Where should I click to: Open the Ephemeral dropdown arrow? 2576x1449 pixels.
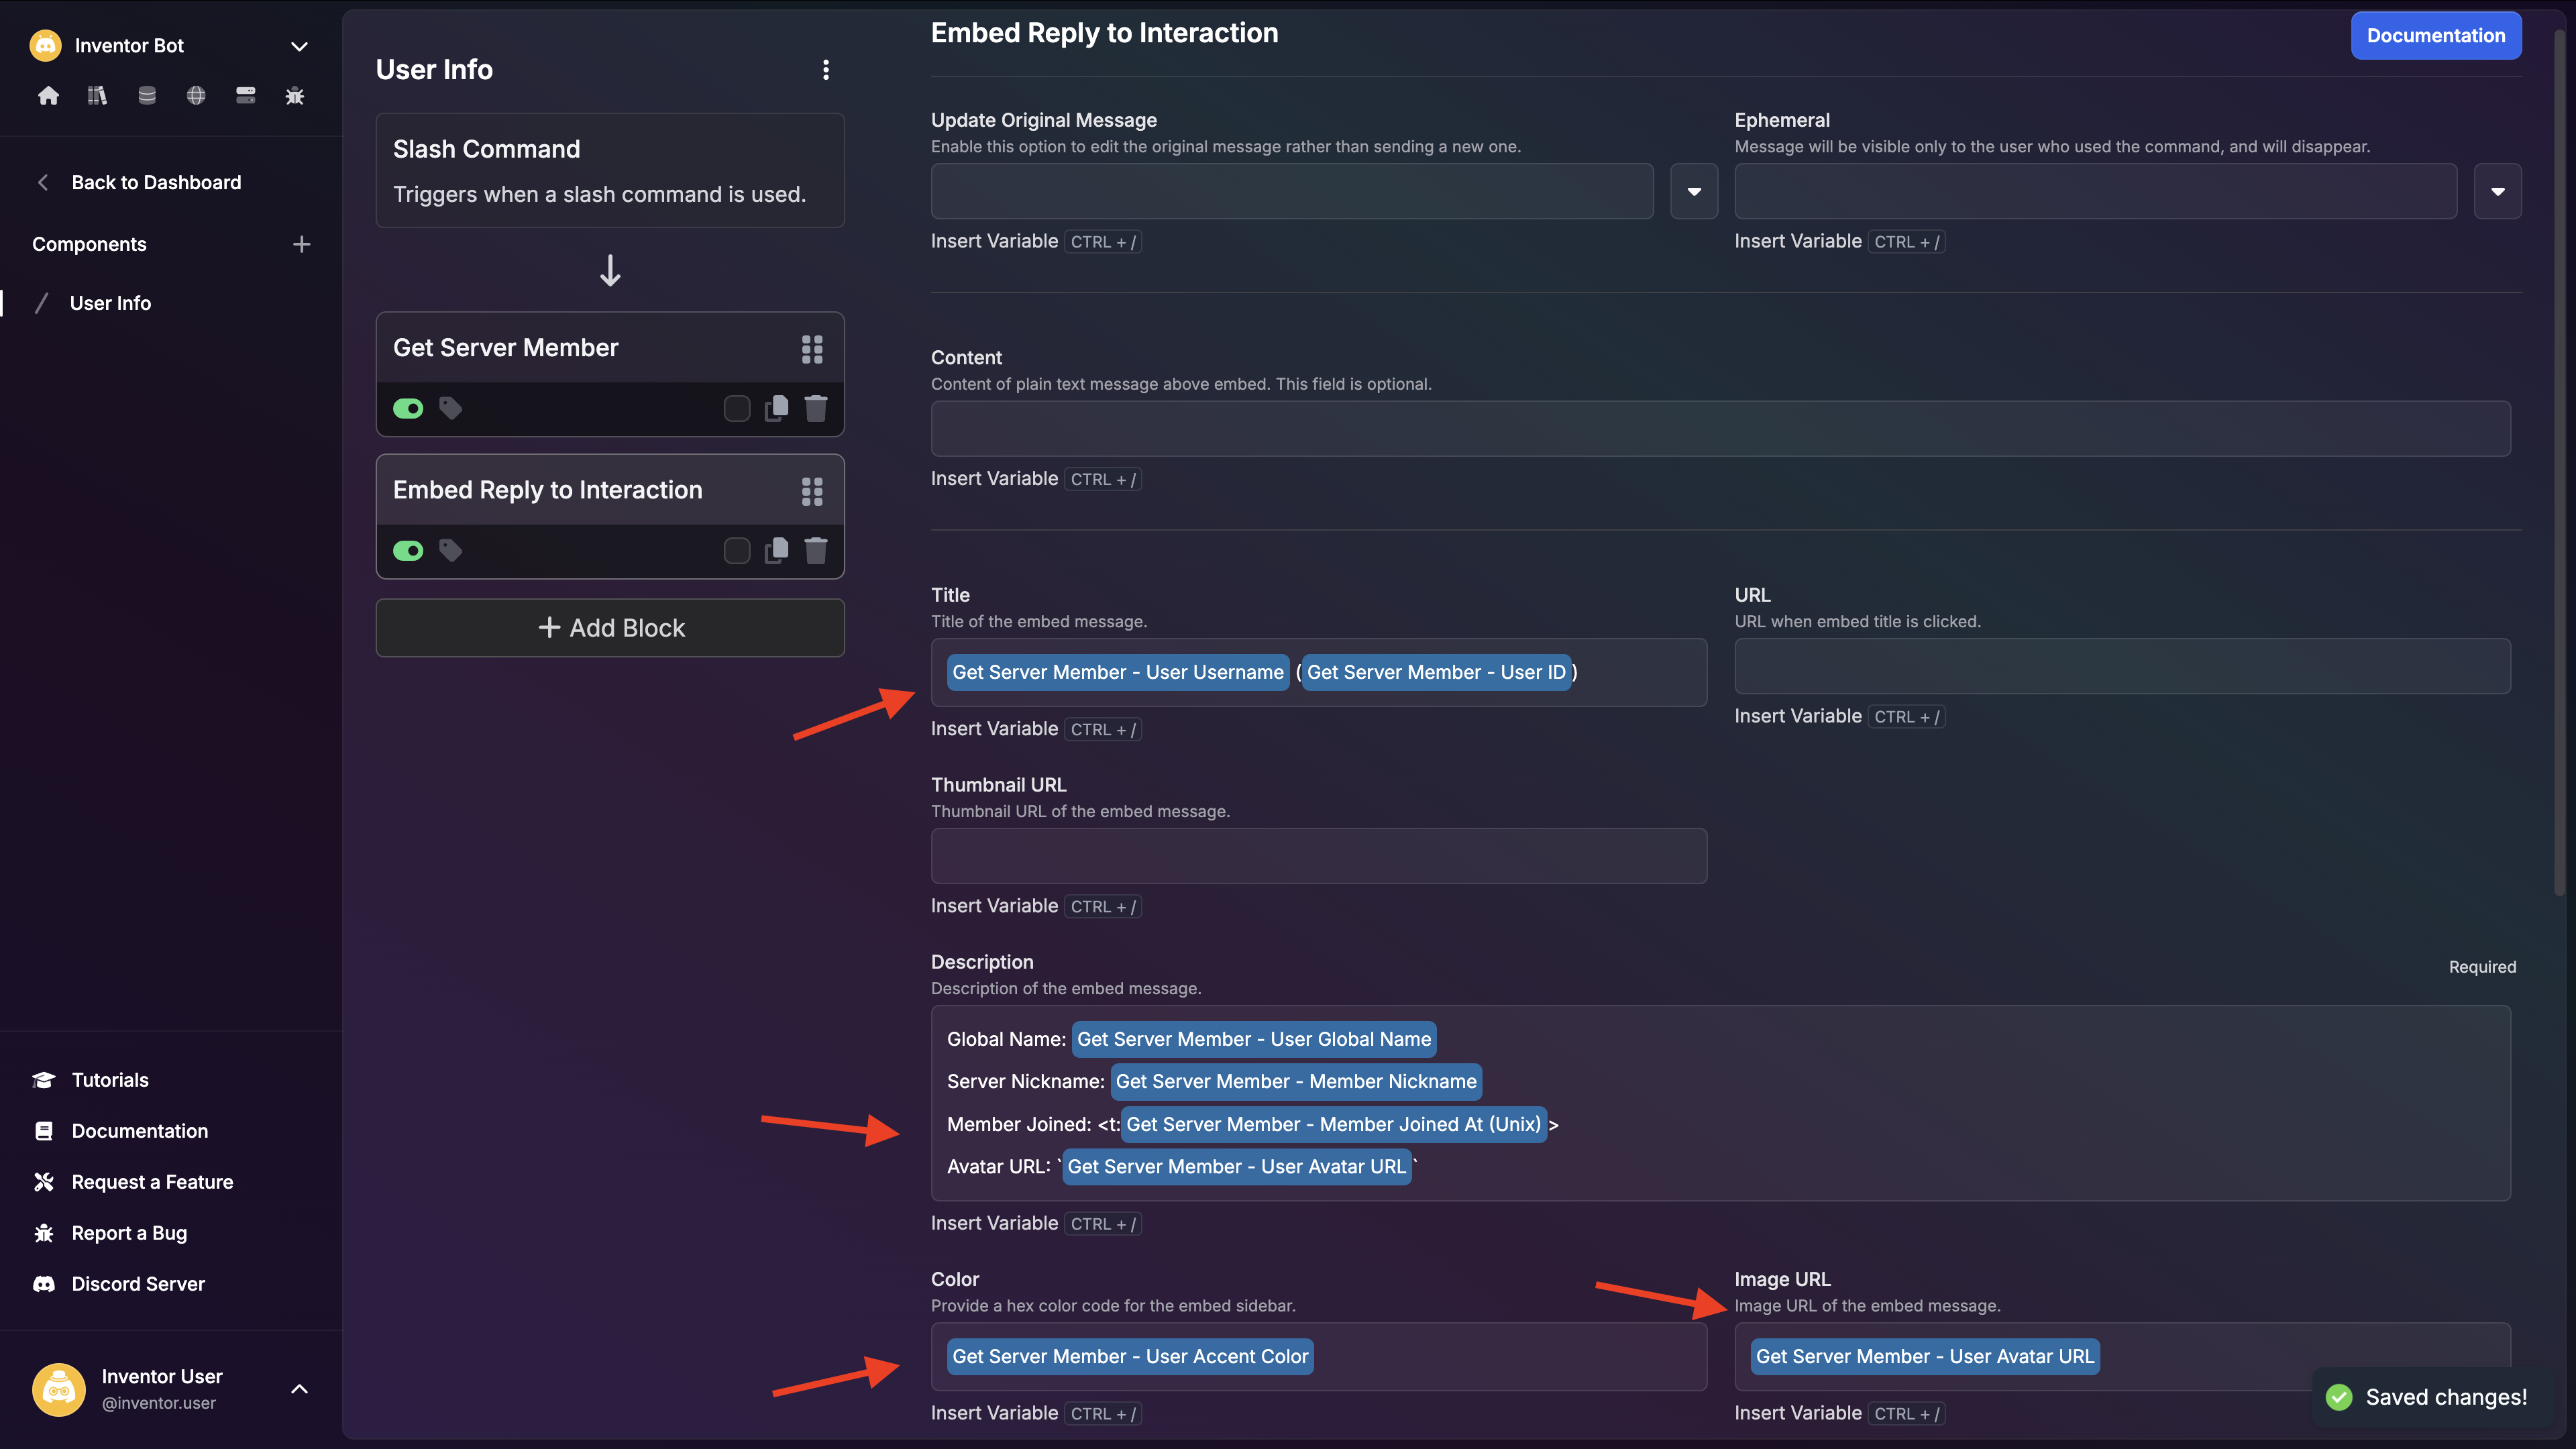pos(2497,191)
